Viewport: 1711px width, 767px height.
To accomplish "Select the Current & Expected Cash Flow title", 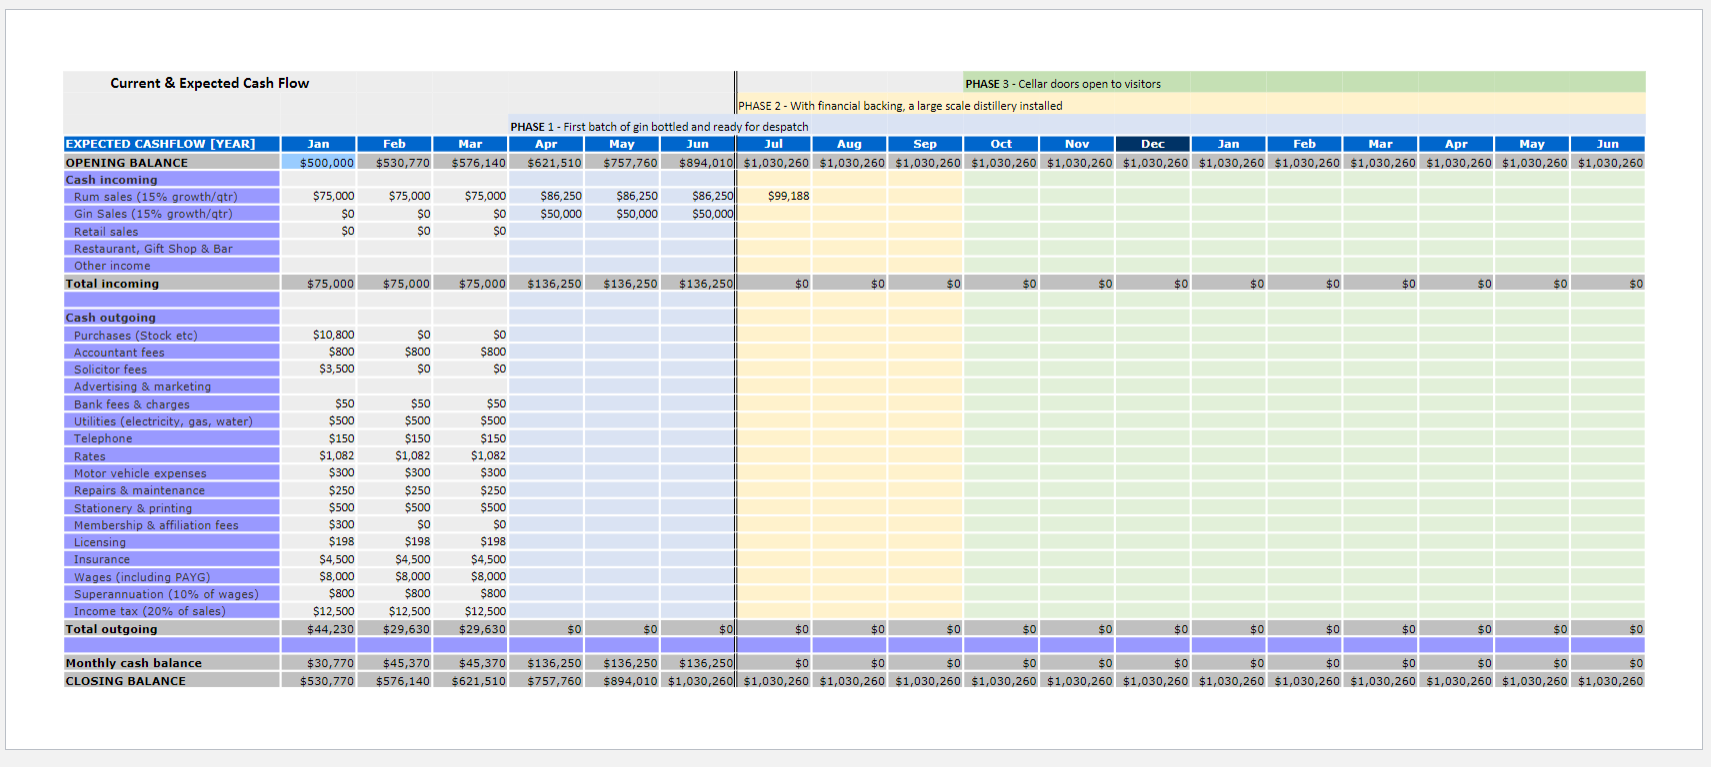I will pos(209,83).
